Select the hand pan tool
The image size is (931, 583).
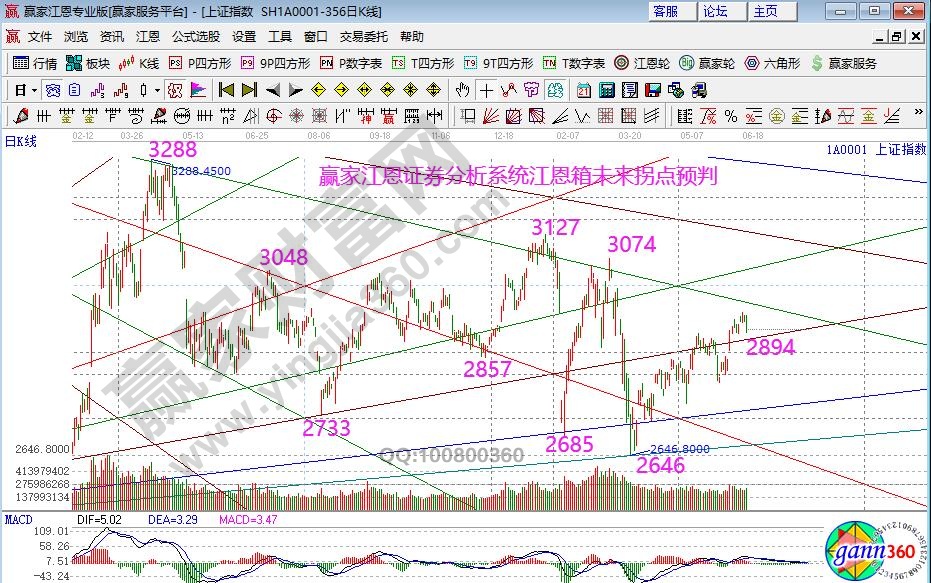pos(465,89)
